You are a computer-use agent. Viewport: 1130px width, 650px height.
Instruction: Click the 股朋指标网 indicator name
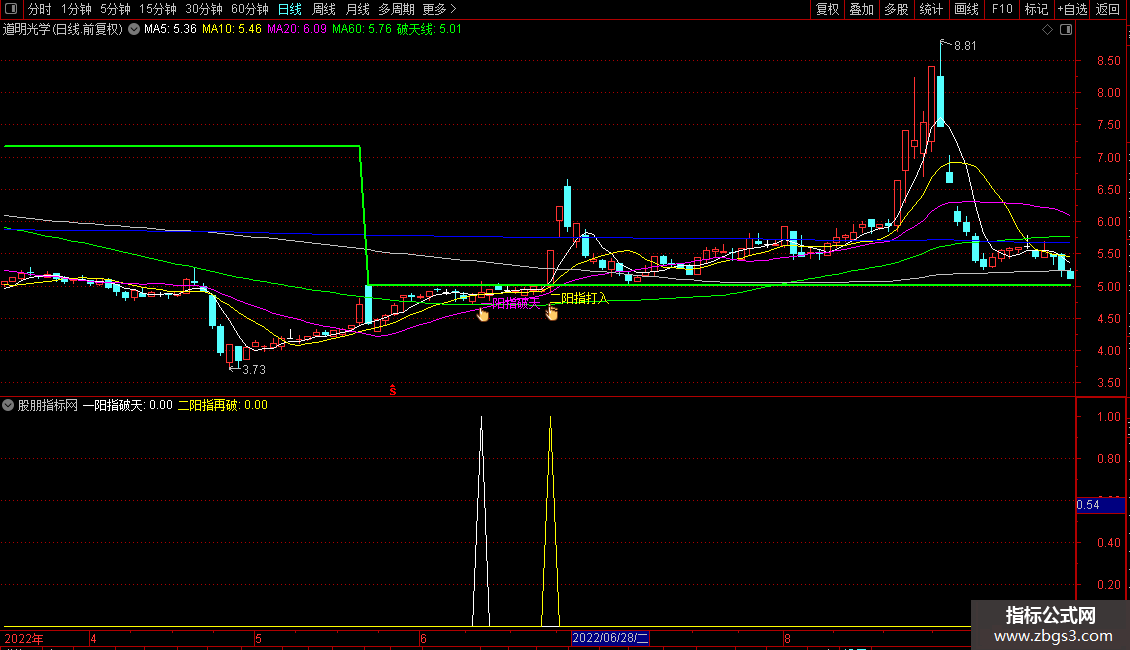(48, 405)
